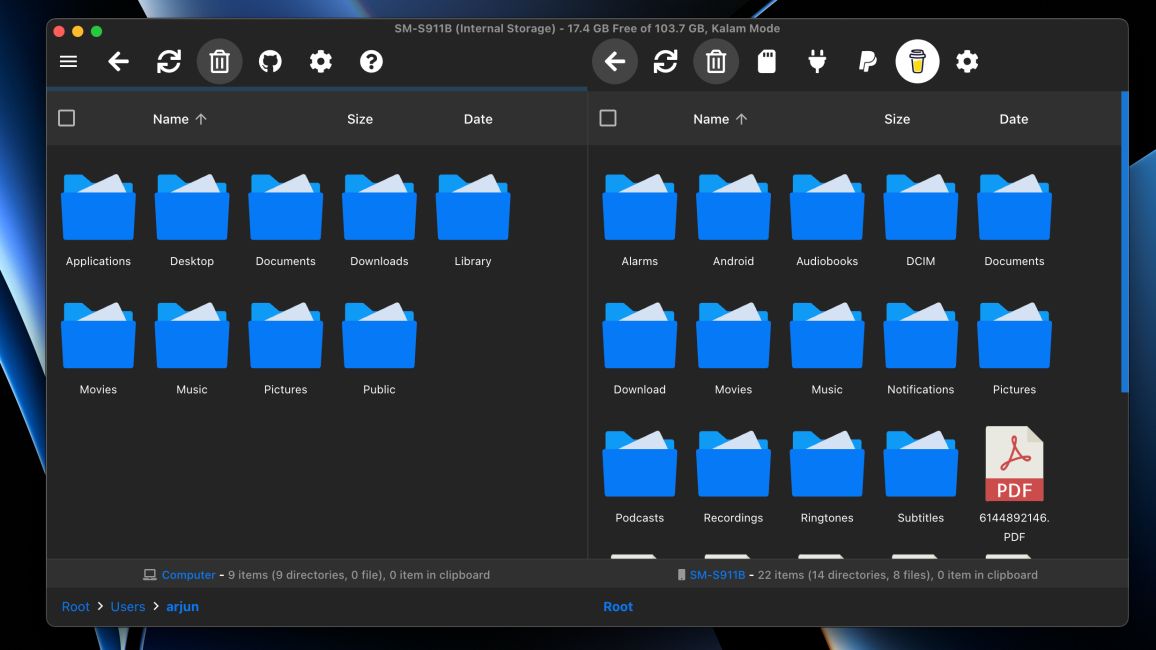
Task: Open the Users breadcrumb link
Action: click(128, 606)
